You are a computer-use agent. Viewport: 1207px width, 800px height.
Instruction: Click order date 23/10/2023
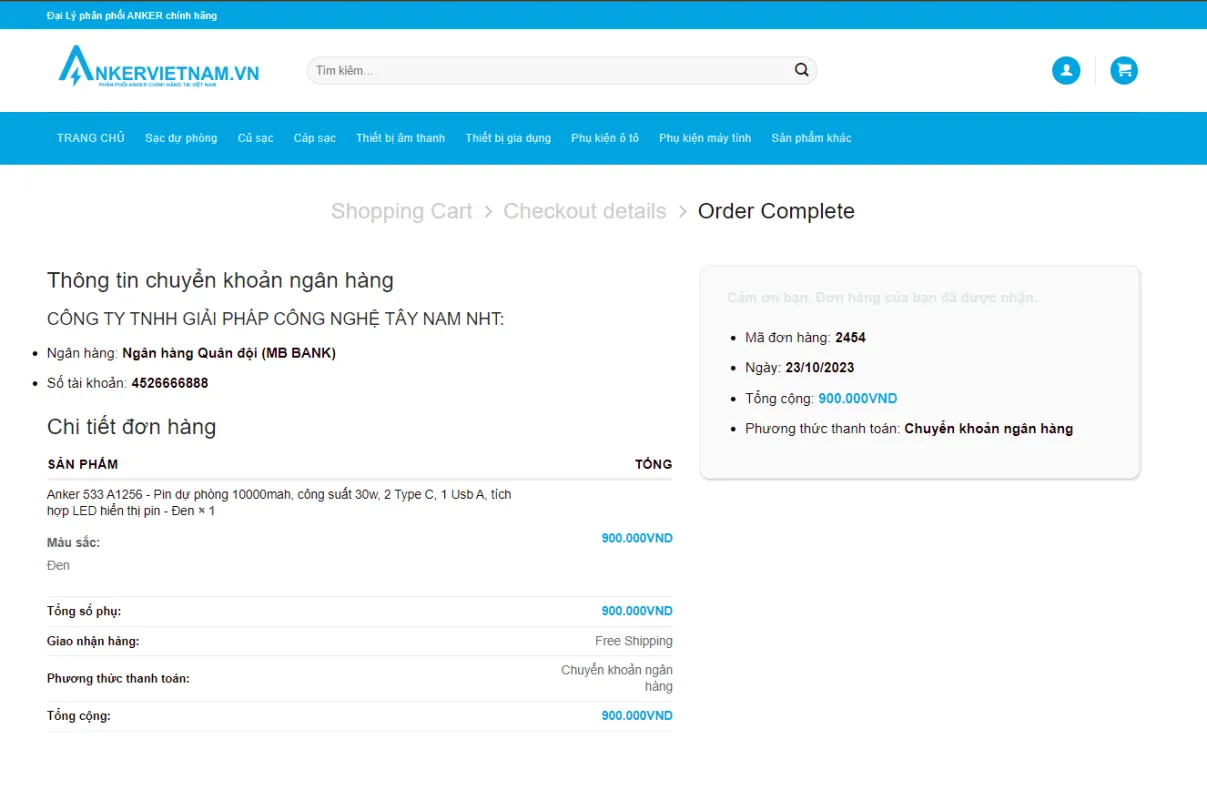coord(820,367)
